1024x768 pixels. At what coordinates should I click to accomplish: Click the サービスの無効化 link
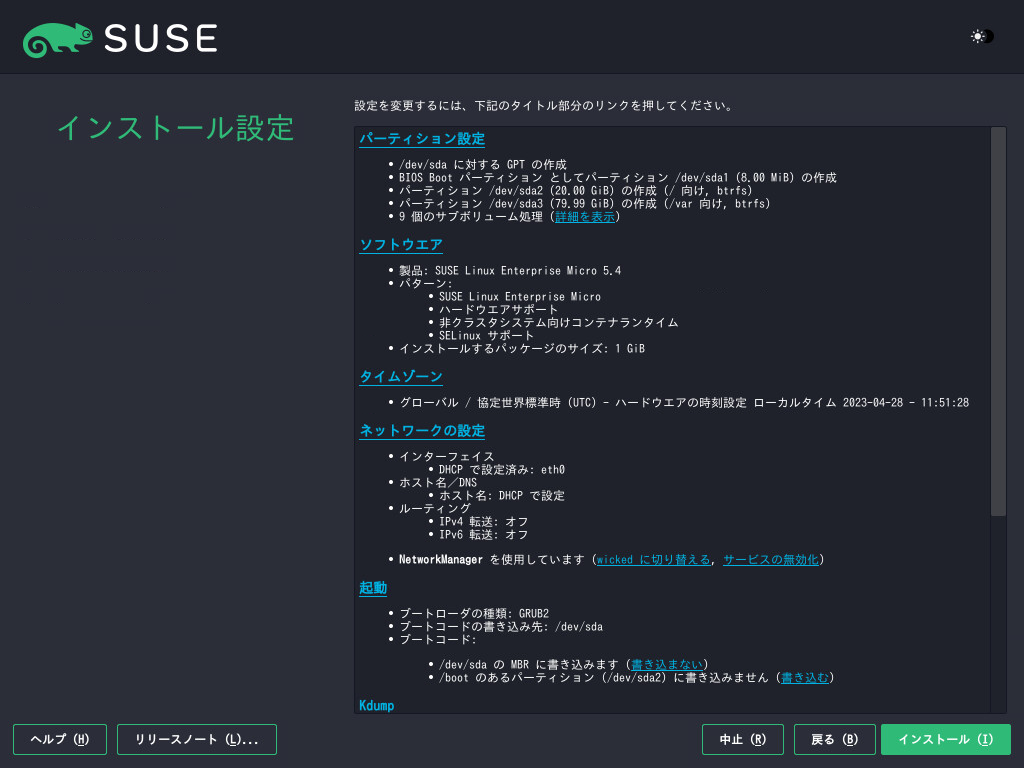coord(771,560)
